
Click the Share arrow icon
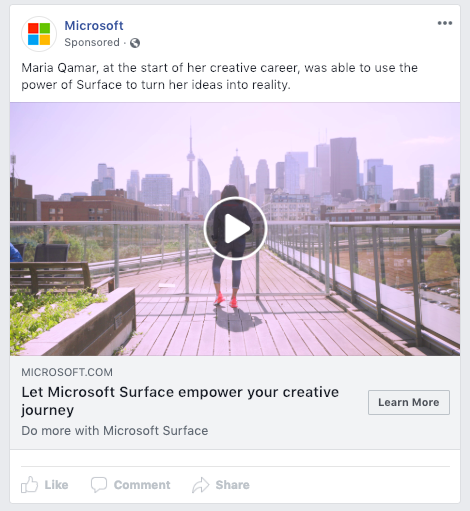point(200,485)
